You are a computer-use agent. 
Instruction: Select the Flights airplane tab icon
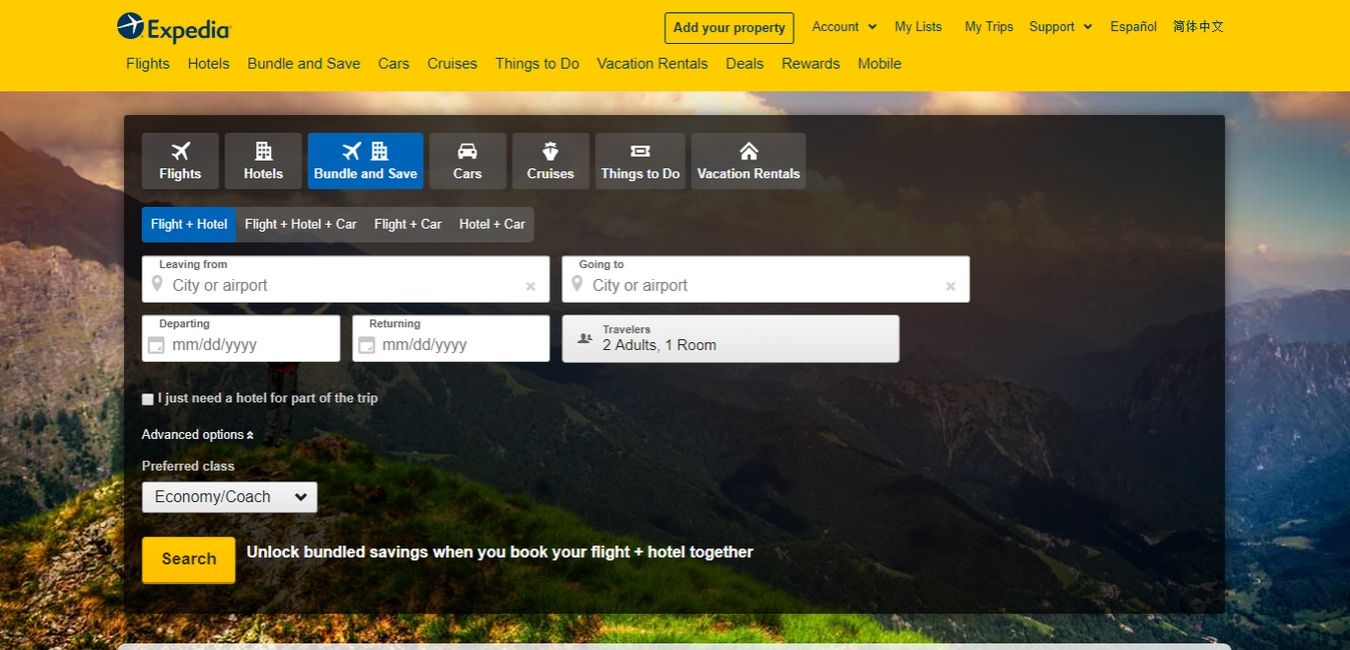coord(180,151)
